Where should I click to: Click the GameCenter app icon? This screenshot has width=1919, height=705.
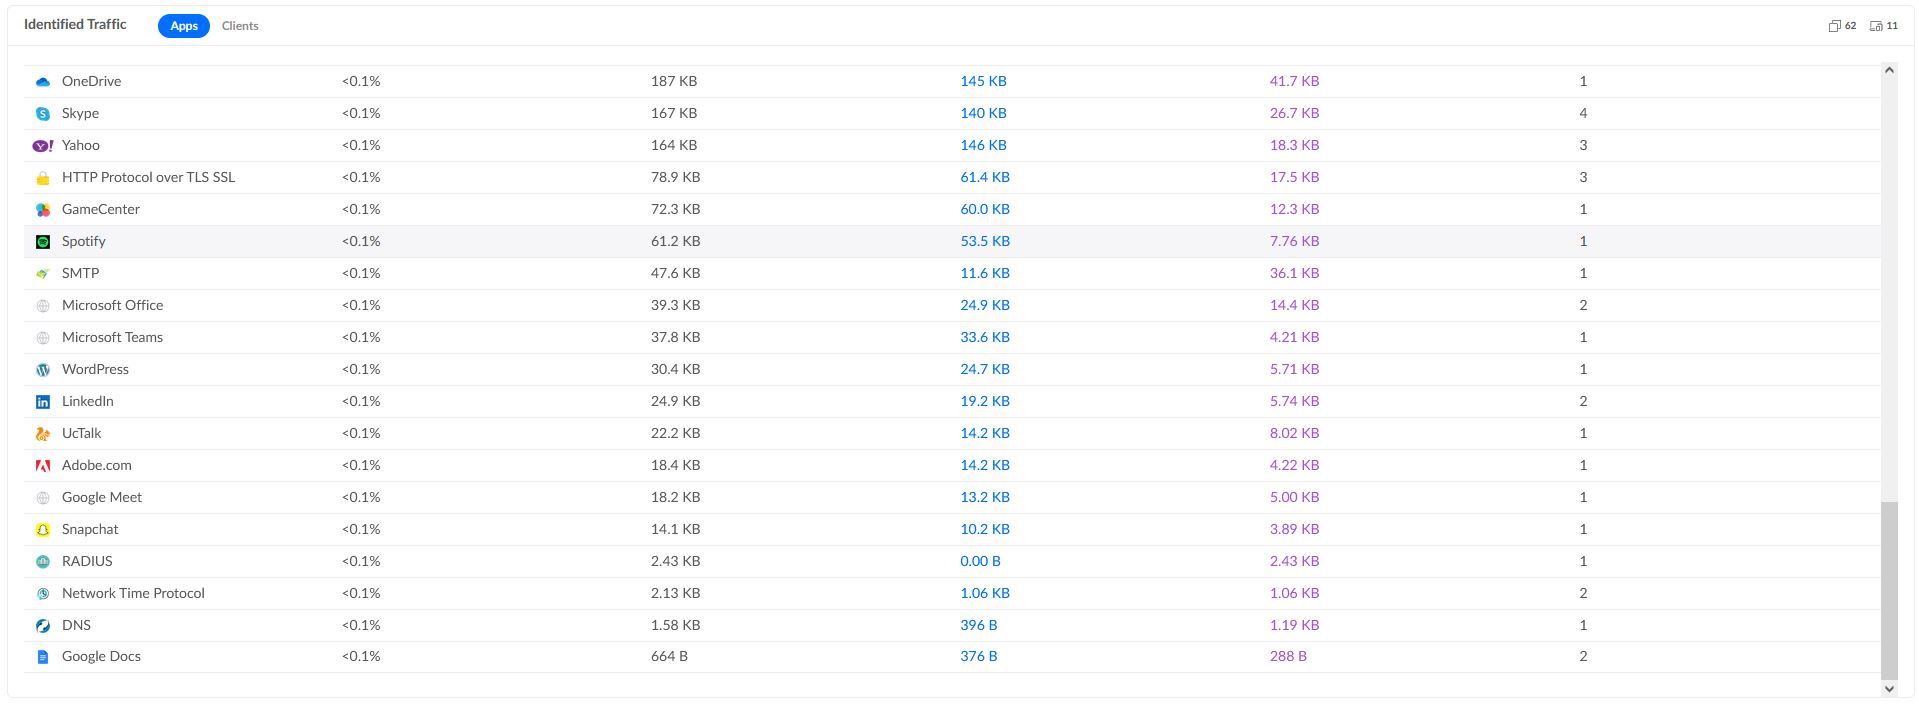pos(42,210)
